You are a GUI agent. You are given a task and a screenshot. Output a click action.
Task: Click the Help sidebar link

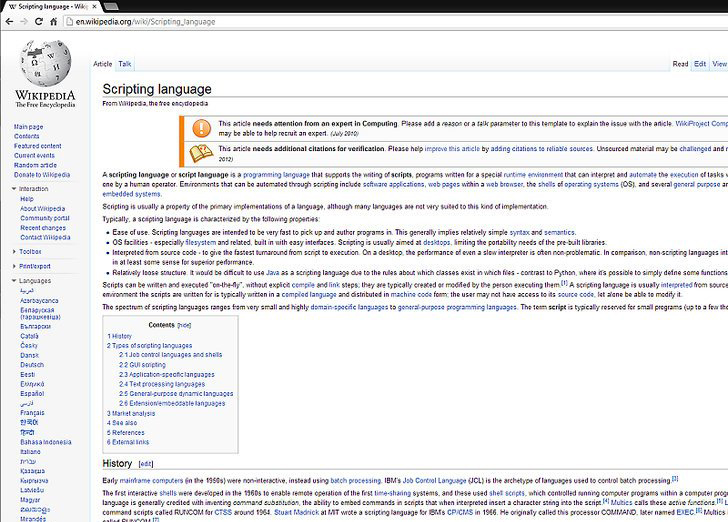coord(26,199)
